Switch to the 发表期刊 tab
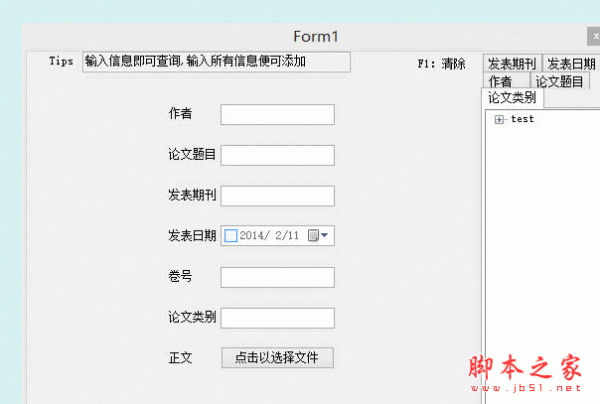Viewport: 600px width, 404px height. tap(512, 63)
